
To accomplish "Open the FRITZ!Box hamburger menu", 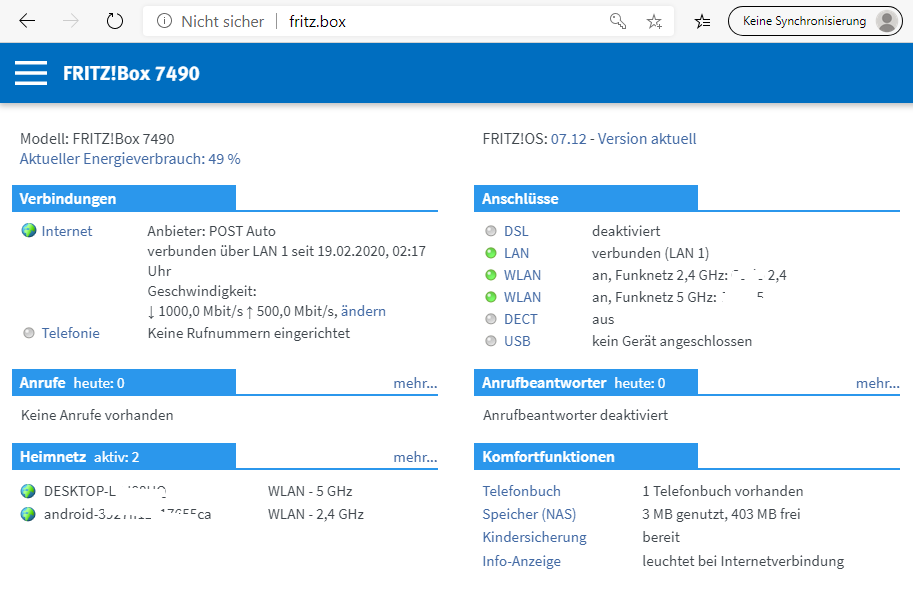I will click(x=31, y=73).
